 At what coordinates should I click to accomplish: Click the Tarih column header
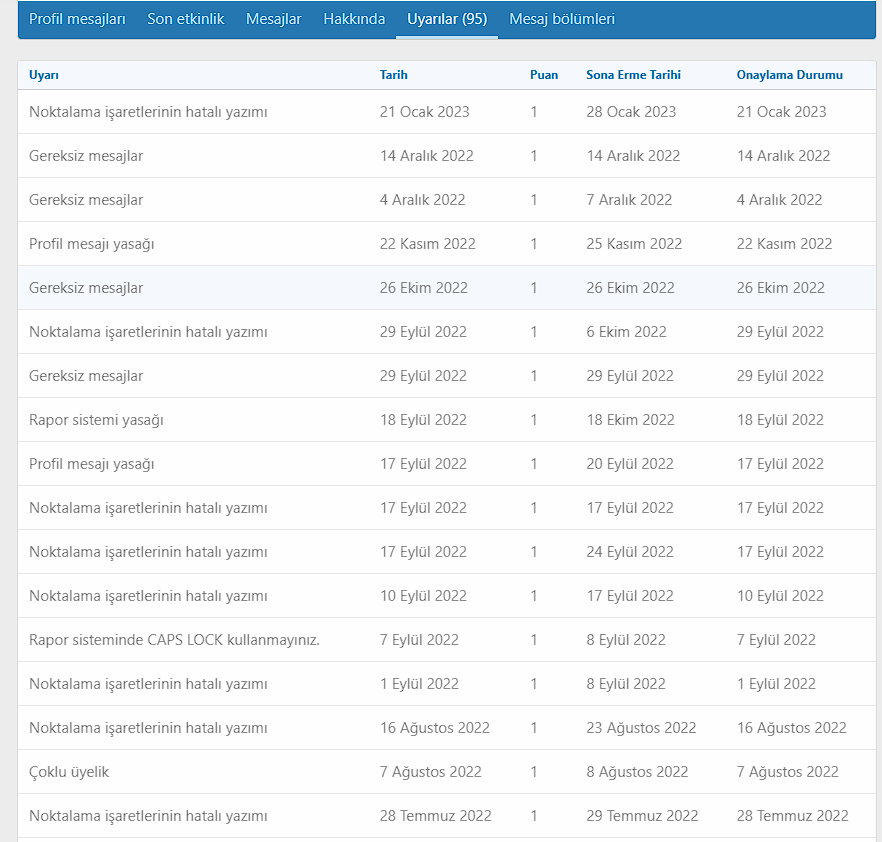point(393,75)
